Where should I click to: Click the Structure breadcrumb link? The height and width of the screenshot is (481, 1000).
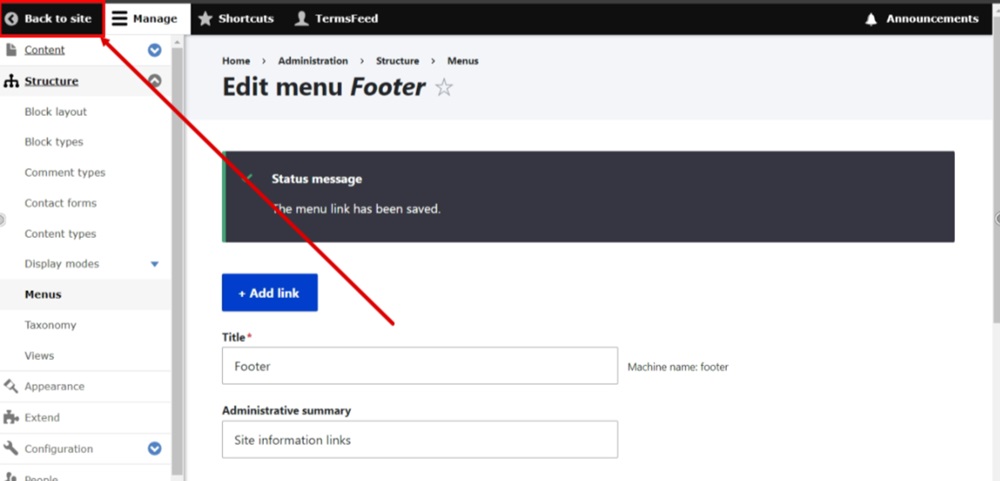tap(397, 61)
